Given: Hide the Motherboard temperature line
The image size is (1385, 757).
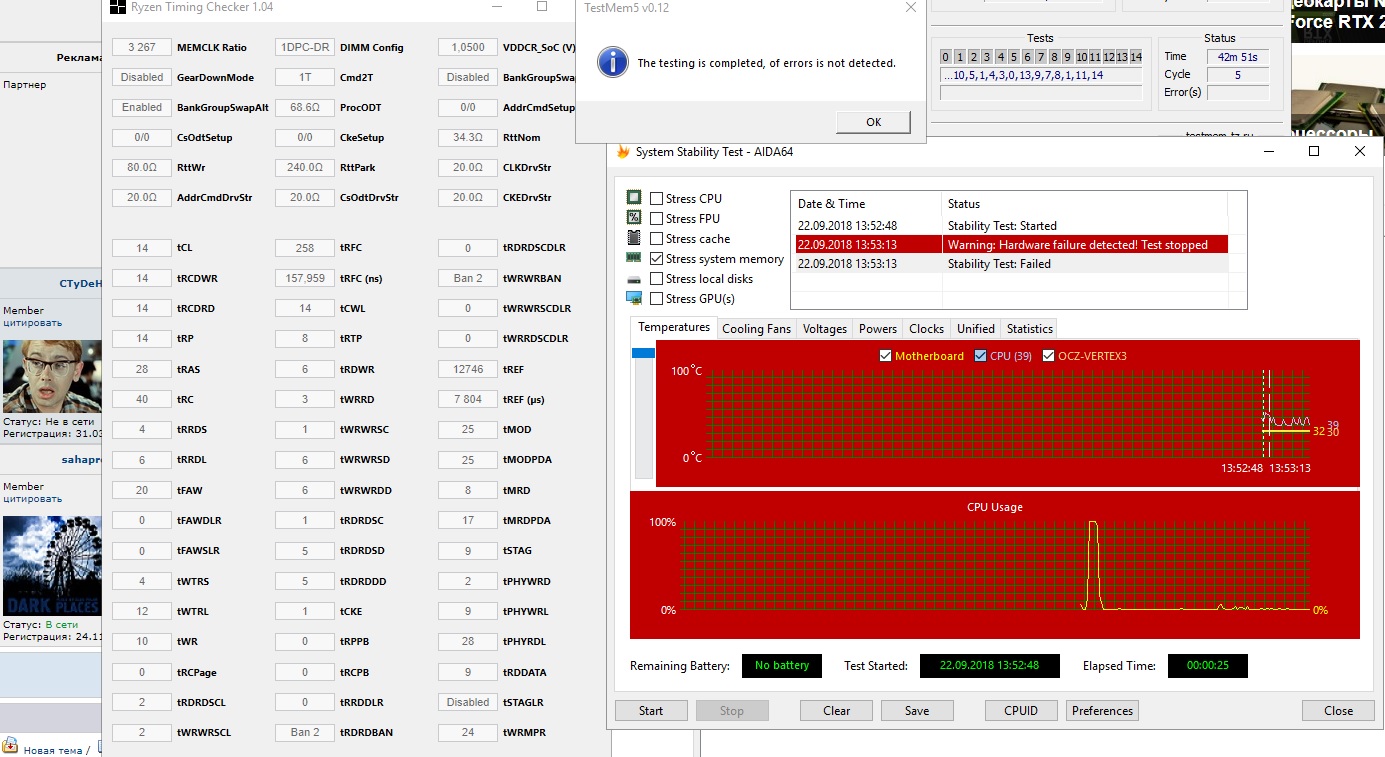Looking at the screenshot, I should [884, 356].
